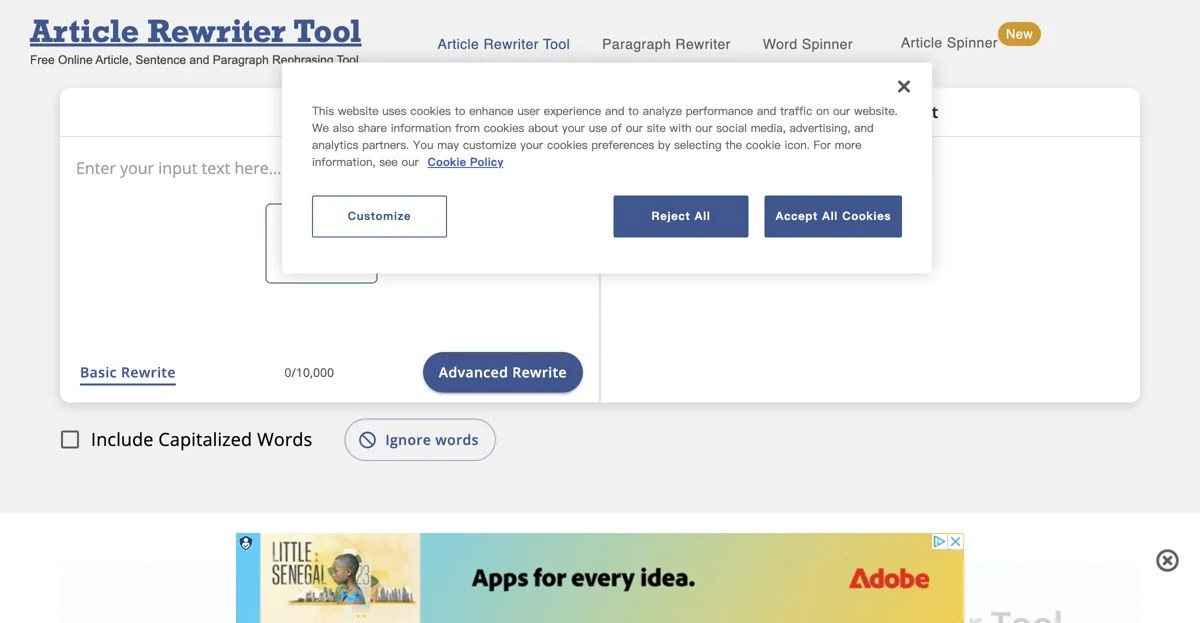Close the cookie consent dialog
The image size is (1200, 623).
point(904,86)
